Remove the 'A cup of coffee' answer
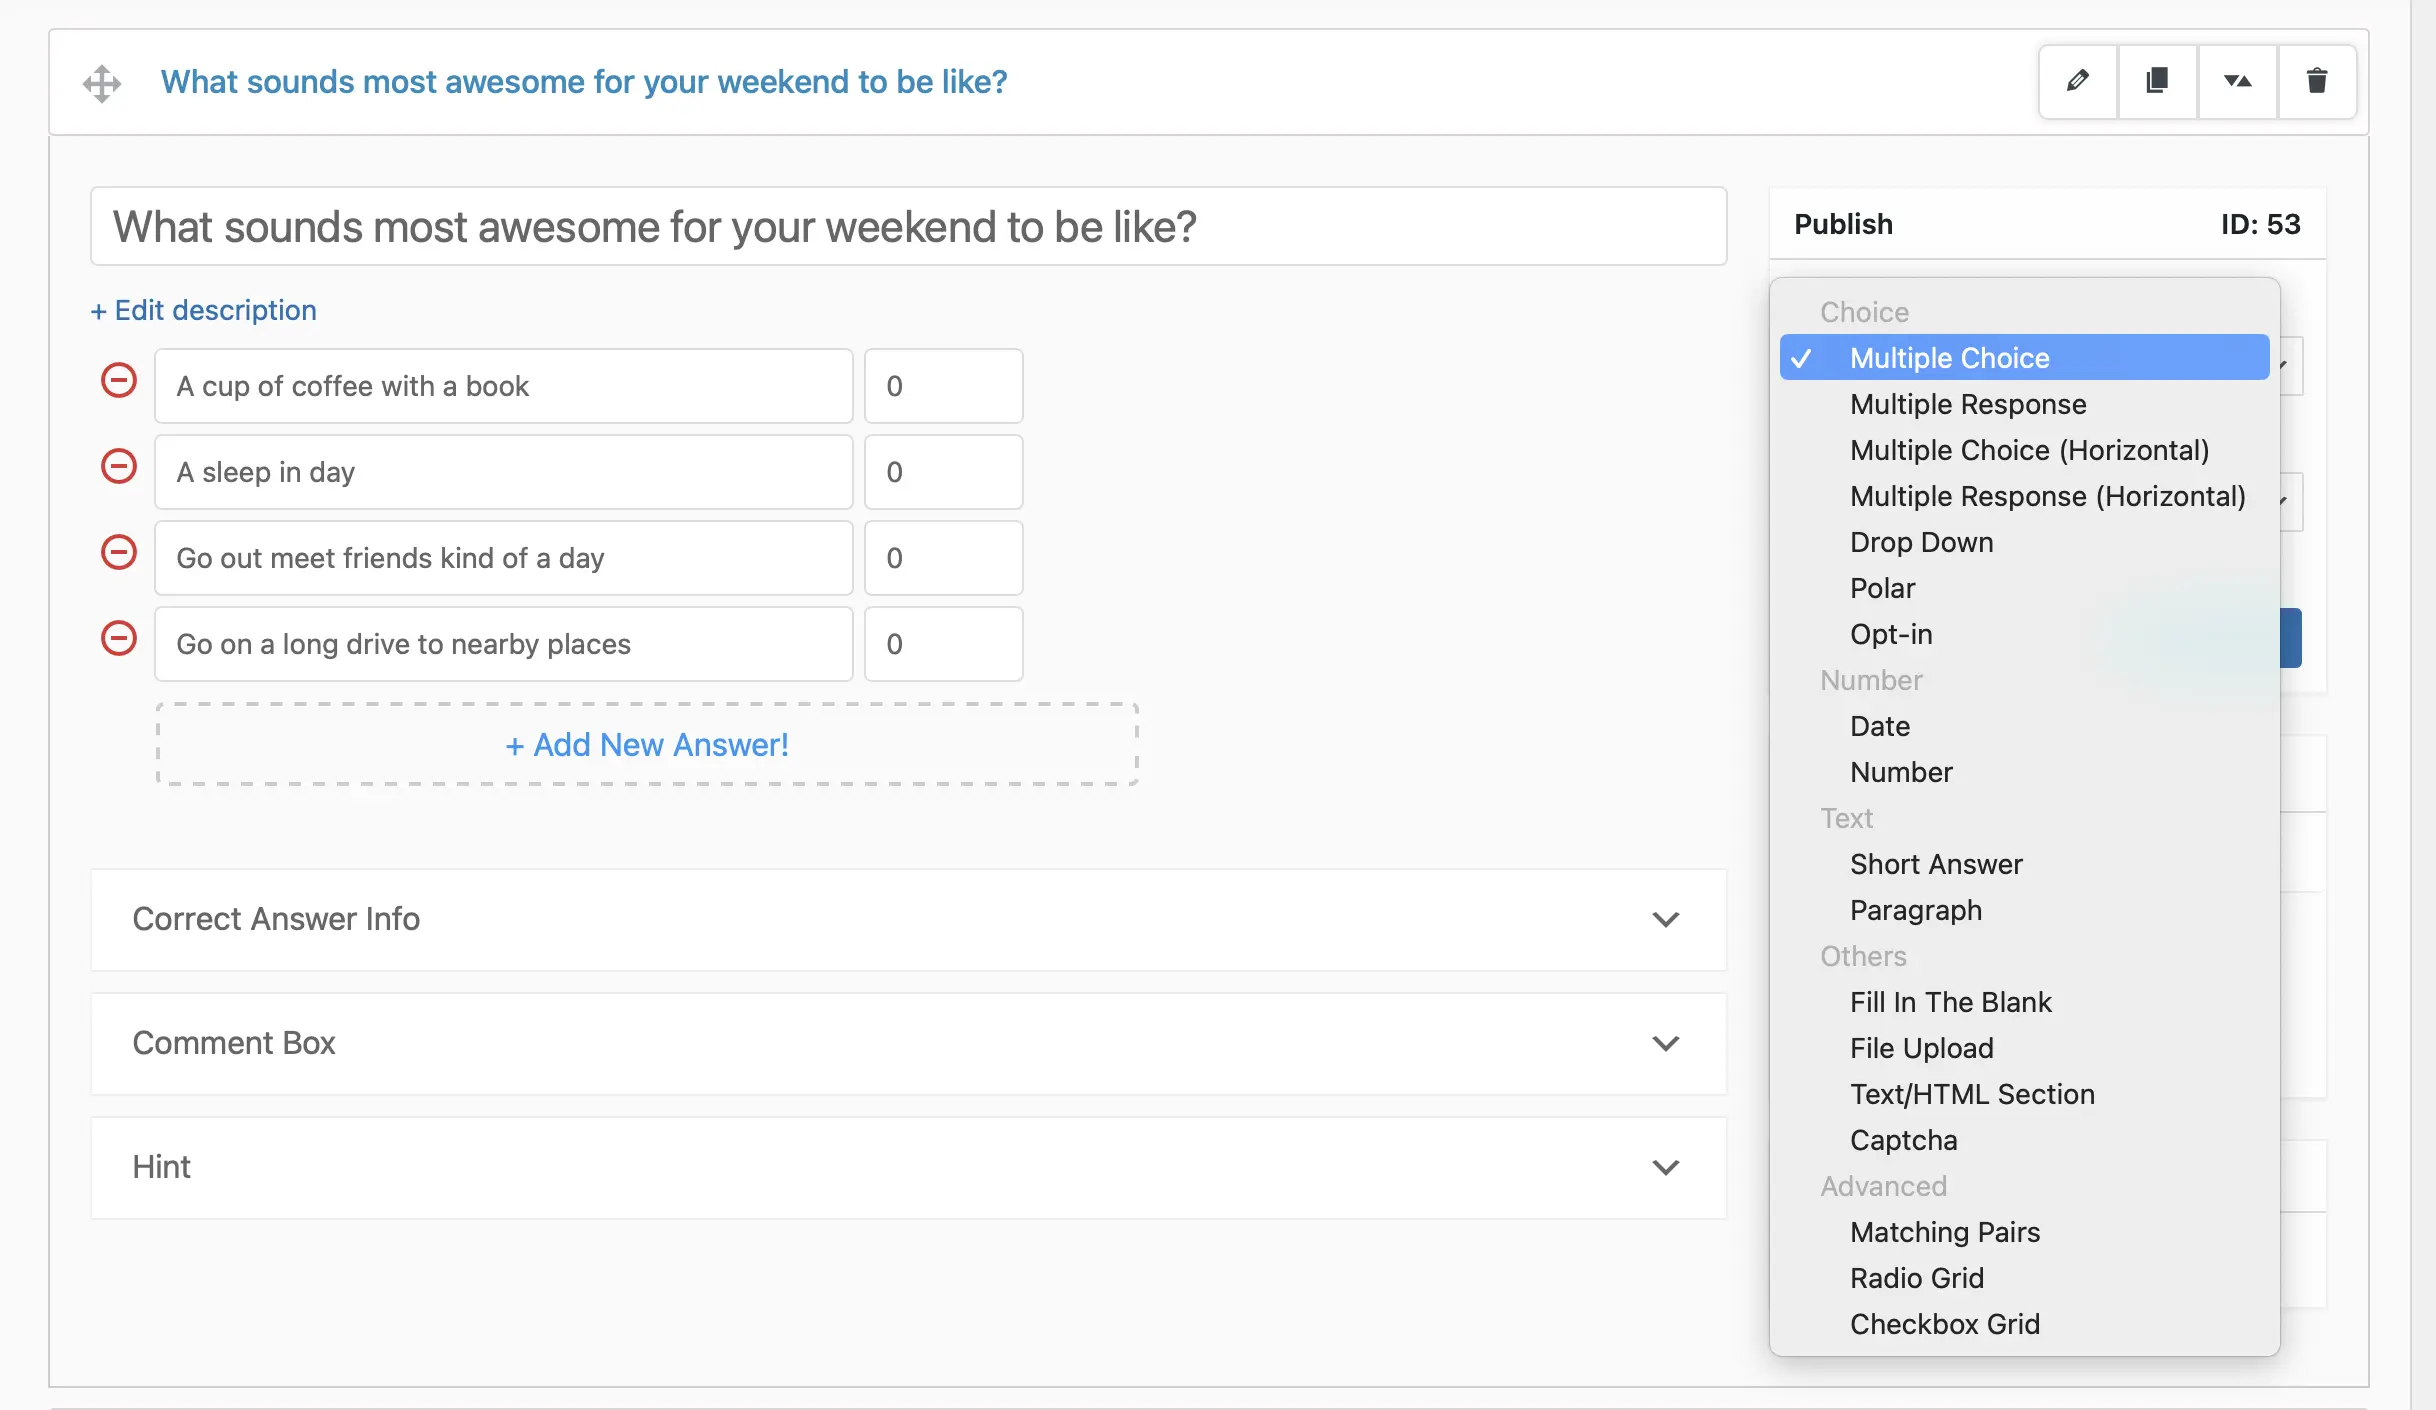Viewport: 2436px width, 1410px height. click(117, 384)
